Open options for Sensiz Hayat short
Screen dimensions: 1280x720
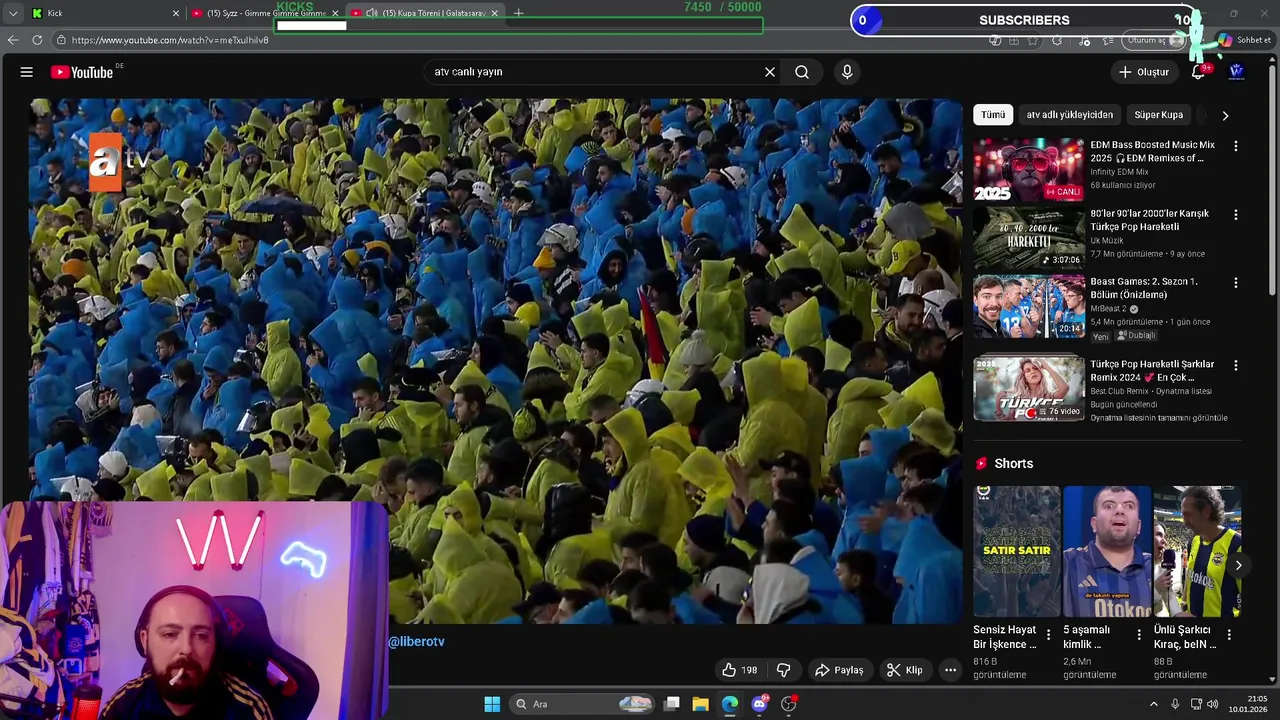[1048, 635]
